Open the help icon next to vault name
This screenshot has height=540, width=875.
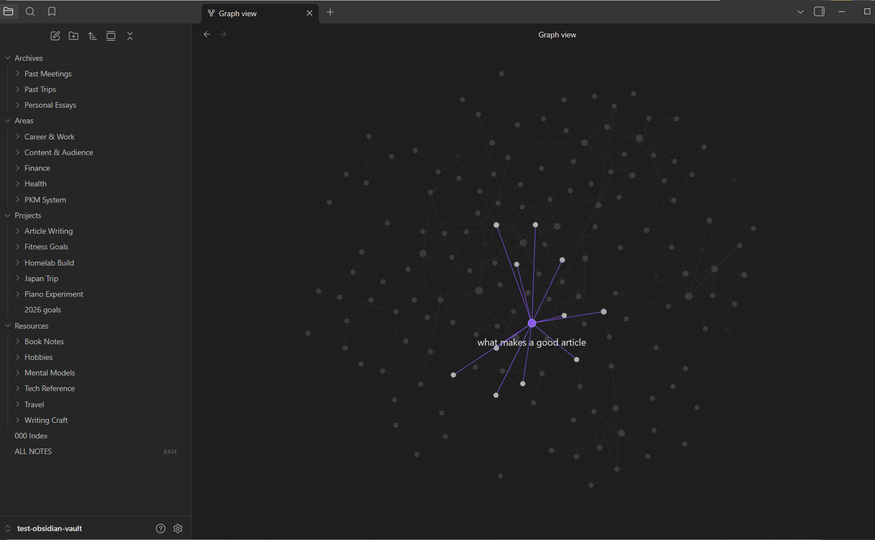[161, 528]
